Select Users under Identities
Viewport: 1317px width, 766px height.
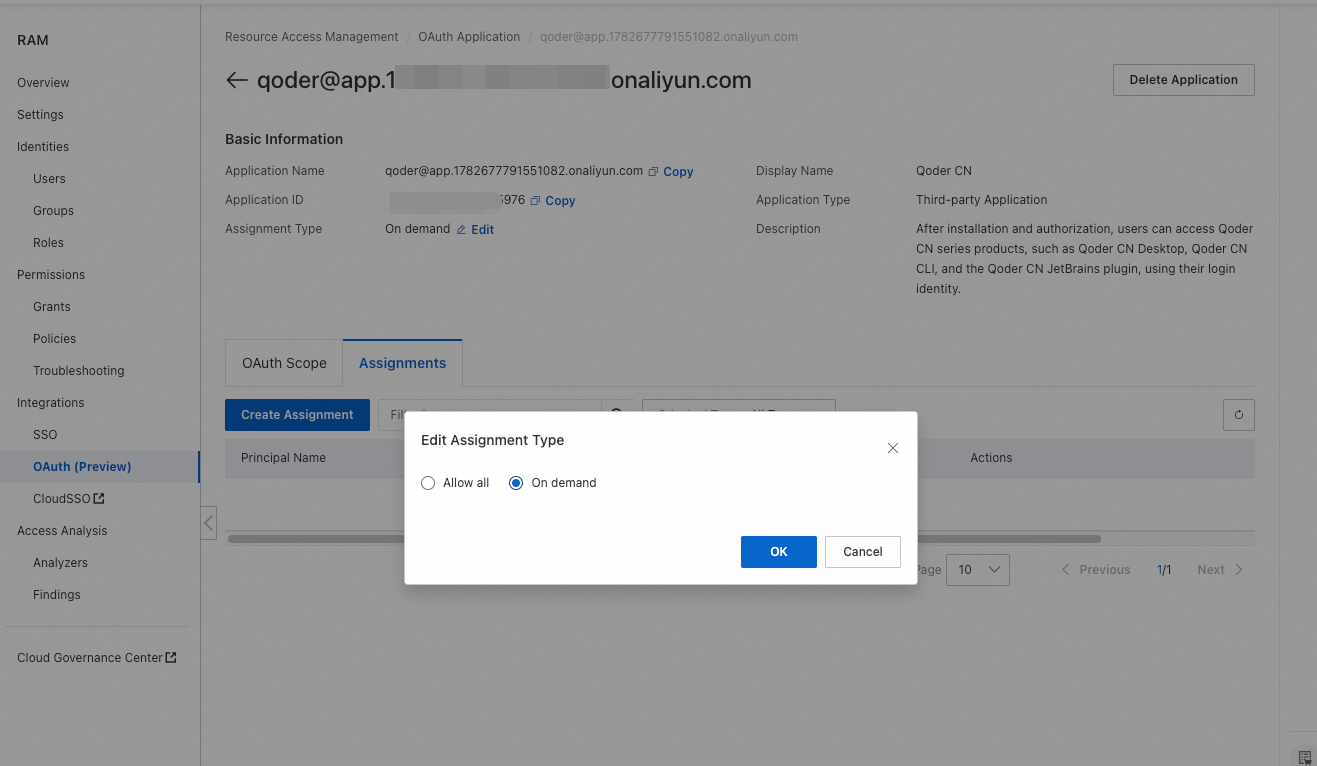(x=49, y=179)
